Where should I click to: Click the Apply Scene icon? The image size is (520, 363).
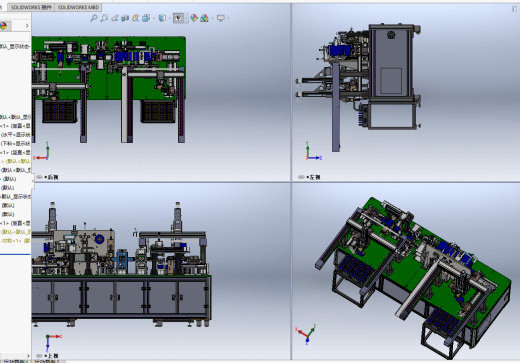coord(204,18)
